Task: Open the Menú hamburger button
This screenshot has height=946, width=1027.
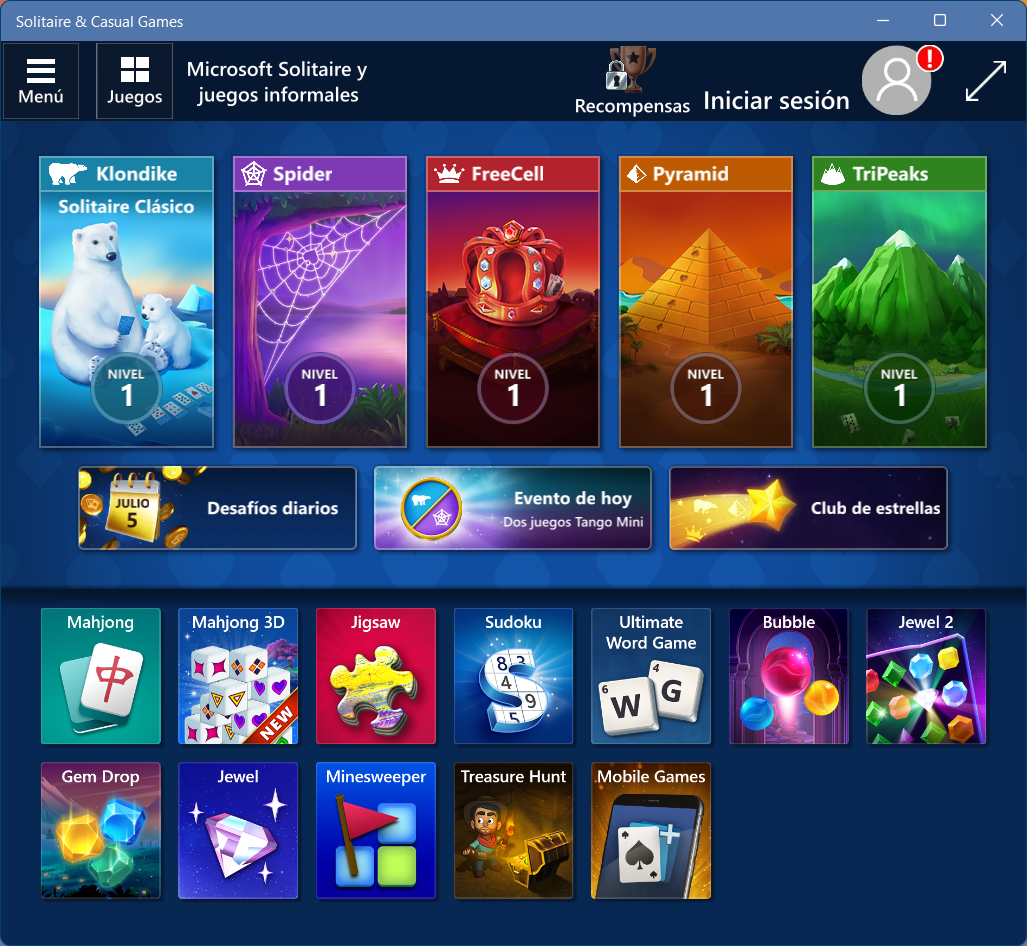Action: [41, 81]
